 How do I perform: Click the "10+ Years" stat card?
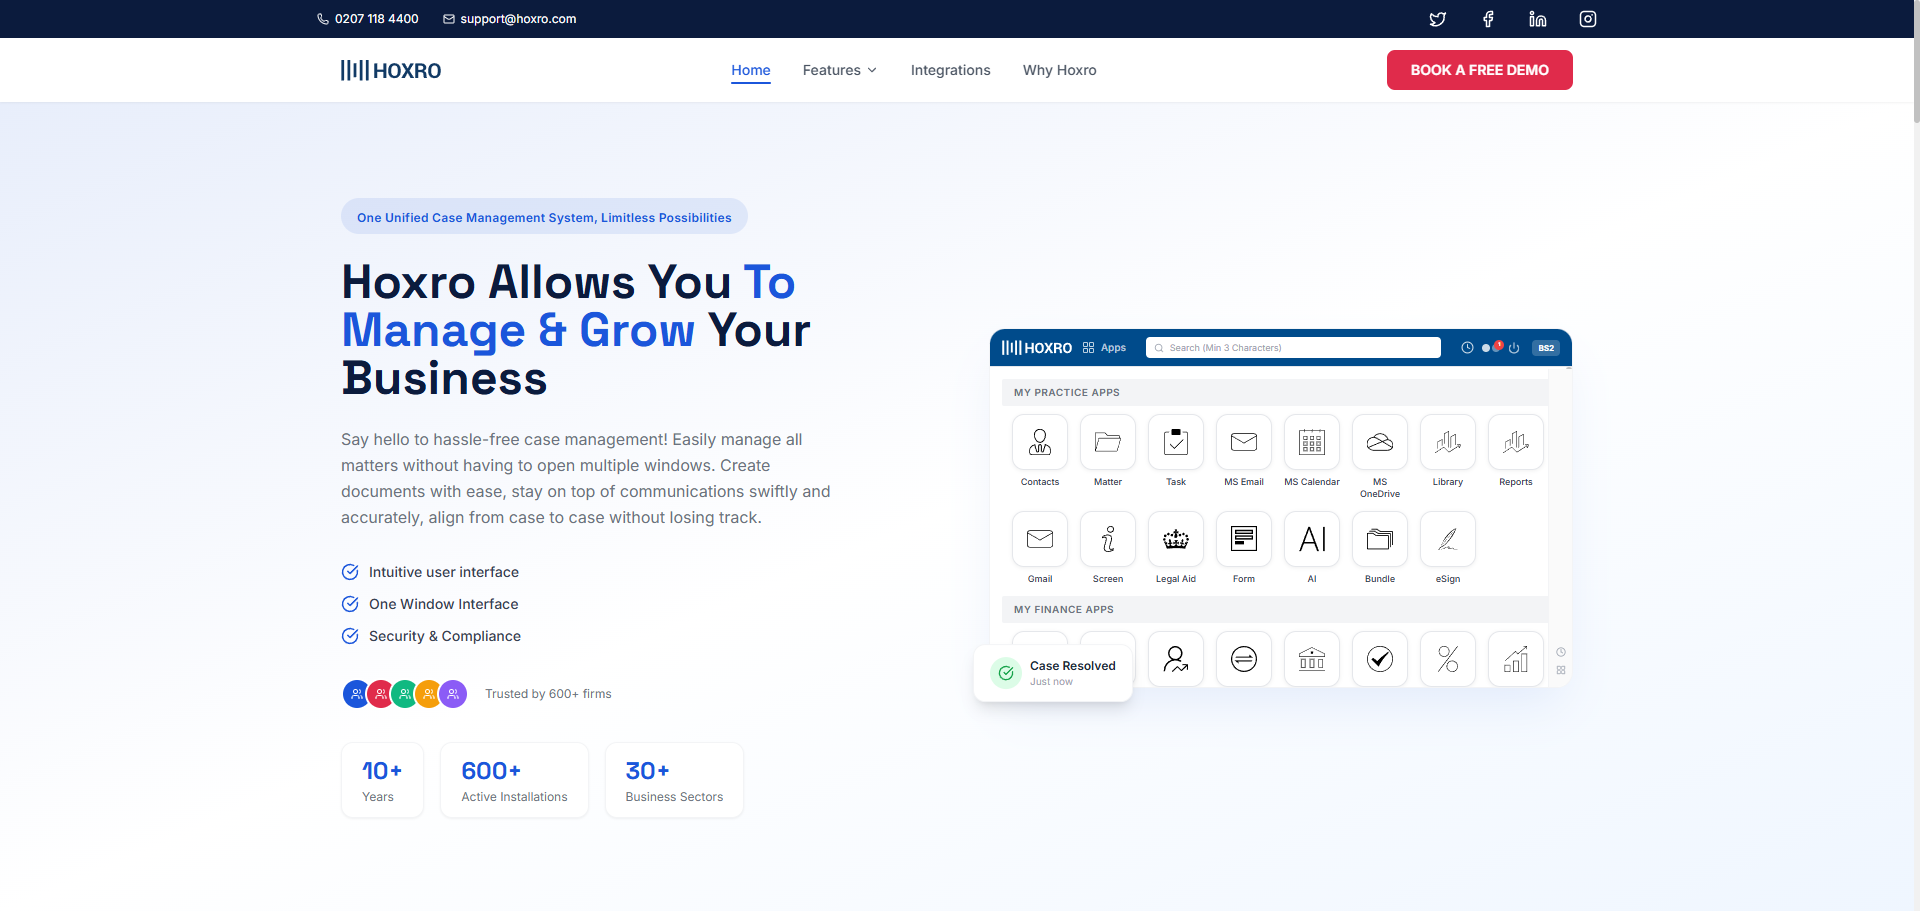(382, 780)
